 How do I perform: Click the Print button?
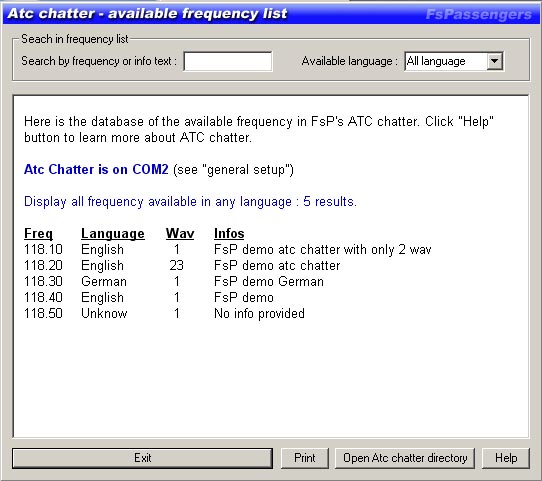click(x=305, y=458)
